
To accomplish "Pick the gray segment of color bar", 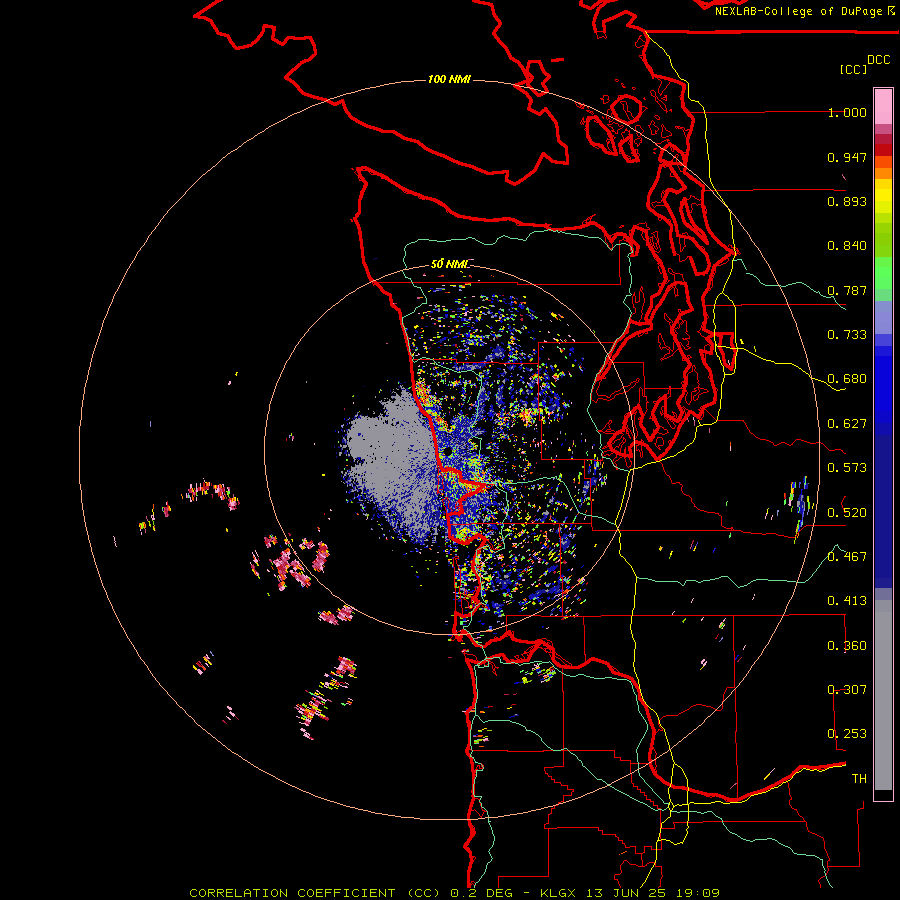I will pyautogui.click(x=883, y=695).
